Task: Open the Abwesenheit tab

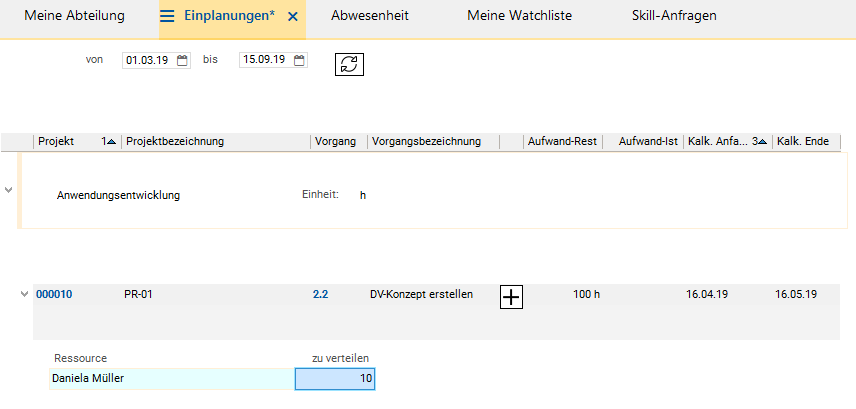Action: [x=370, y=16]
